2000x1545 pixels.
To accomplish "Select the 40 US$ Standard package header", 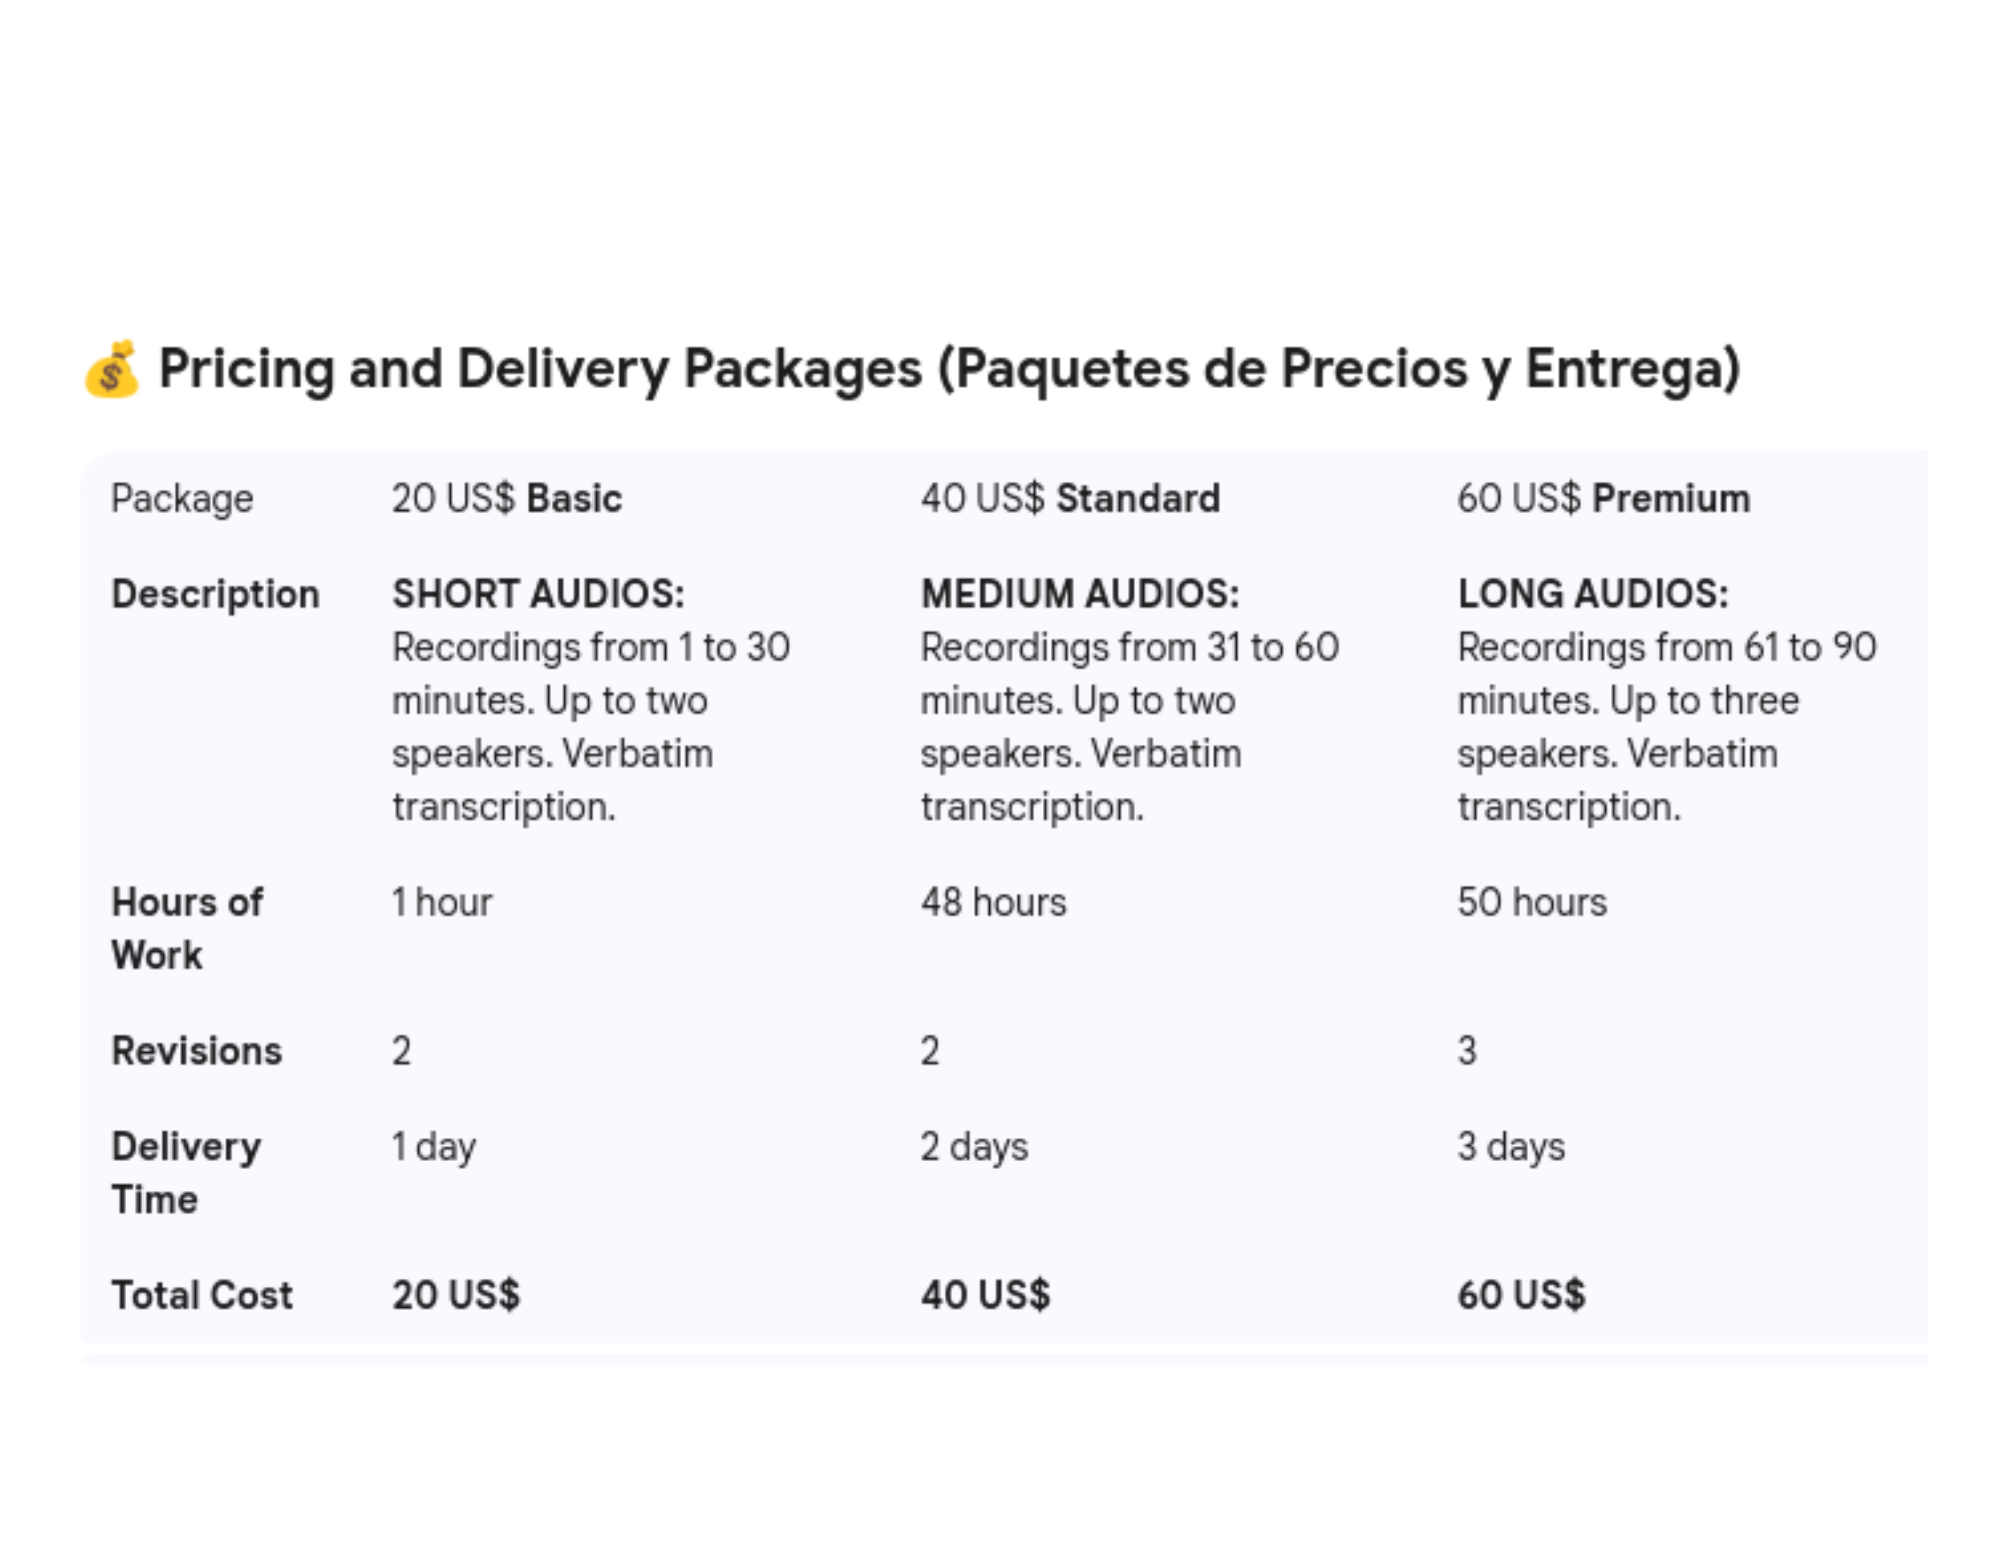I will pos(1069,498).
